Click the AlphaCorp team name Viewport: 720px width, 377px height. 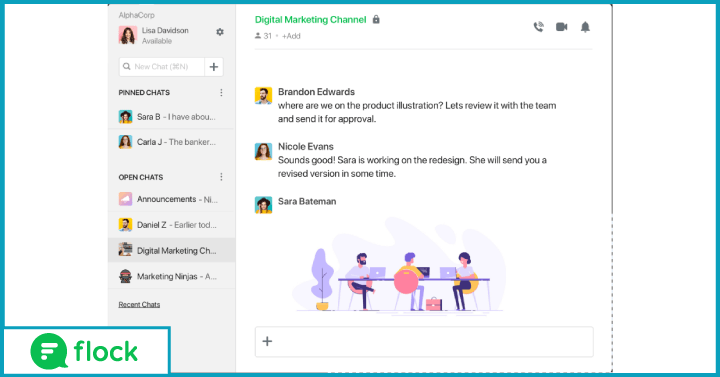pyautogui.click(x=136, y=15)
